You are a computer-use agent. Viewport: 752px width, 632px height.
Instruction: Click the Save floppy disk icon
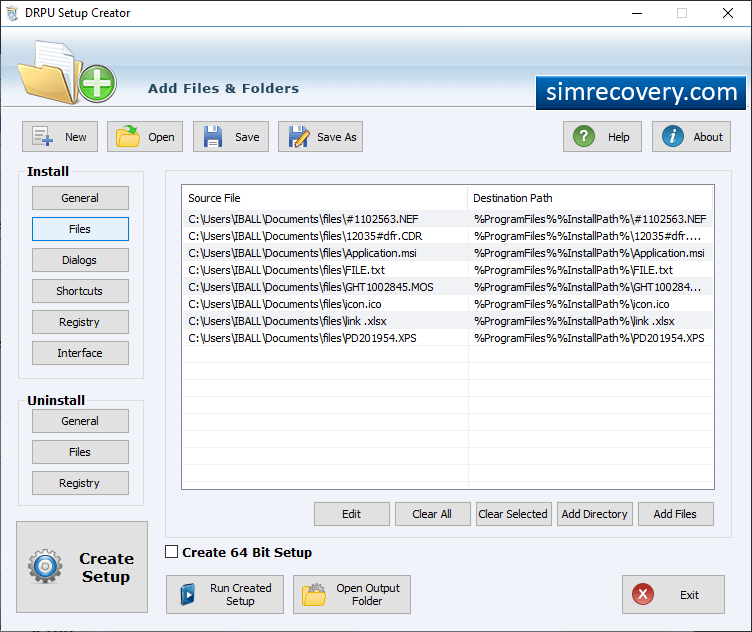click(213, 137)
